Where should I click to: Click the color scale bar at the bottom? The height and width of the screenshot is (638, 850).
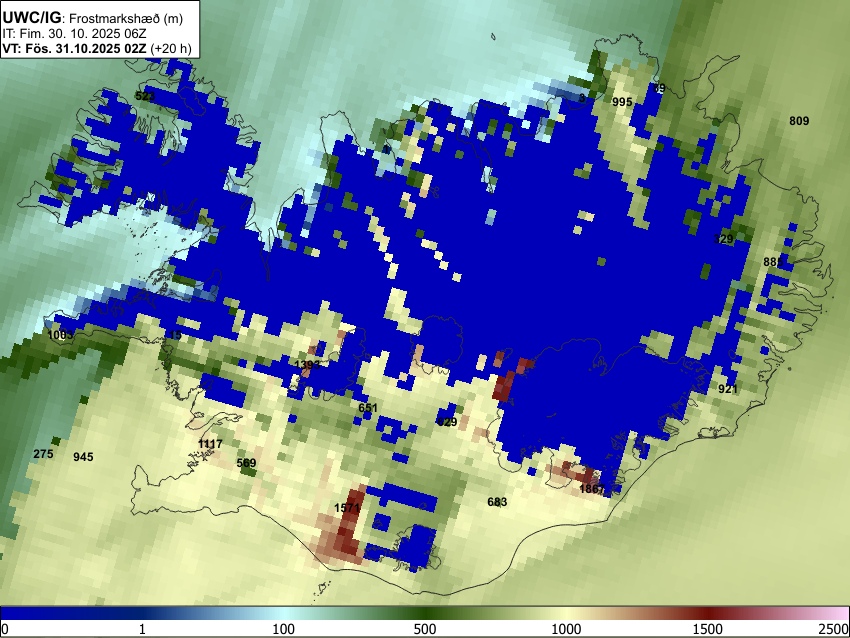tap(425, 613)
